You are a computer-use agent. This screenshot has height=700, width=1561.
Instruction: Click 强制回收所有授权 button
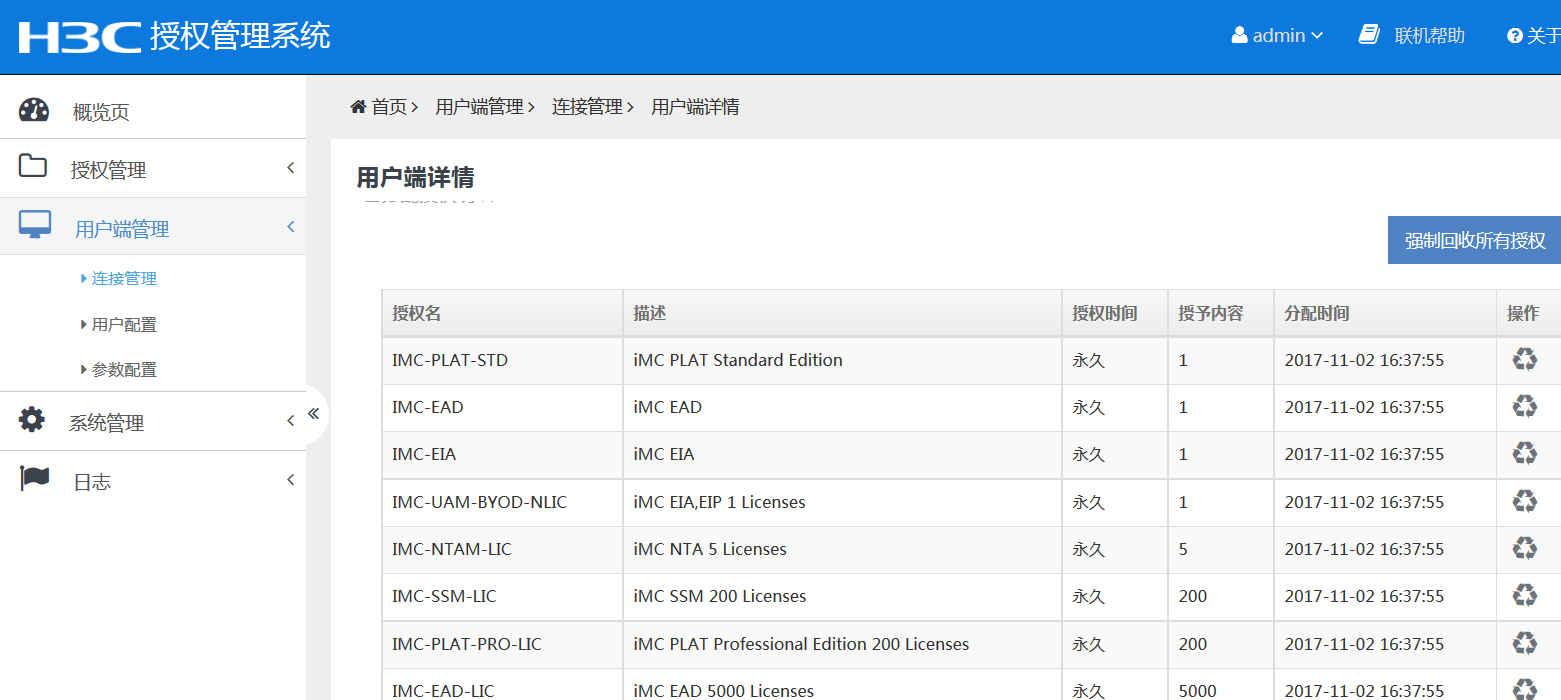[1474, 241]
